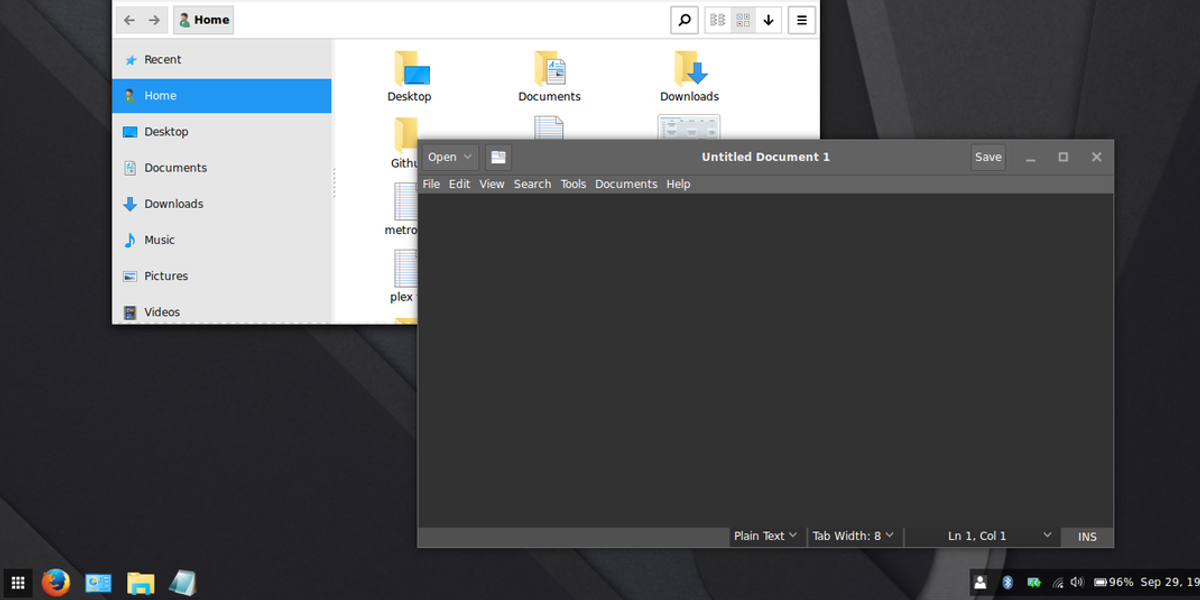Select the Github folder in Home

tap(405, 135)
